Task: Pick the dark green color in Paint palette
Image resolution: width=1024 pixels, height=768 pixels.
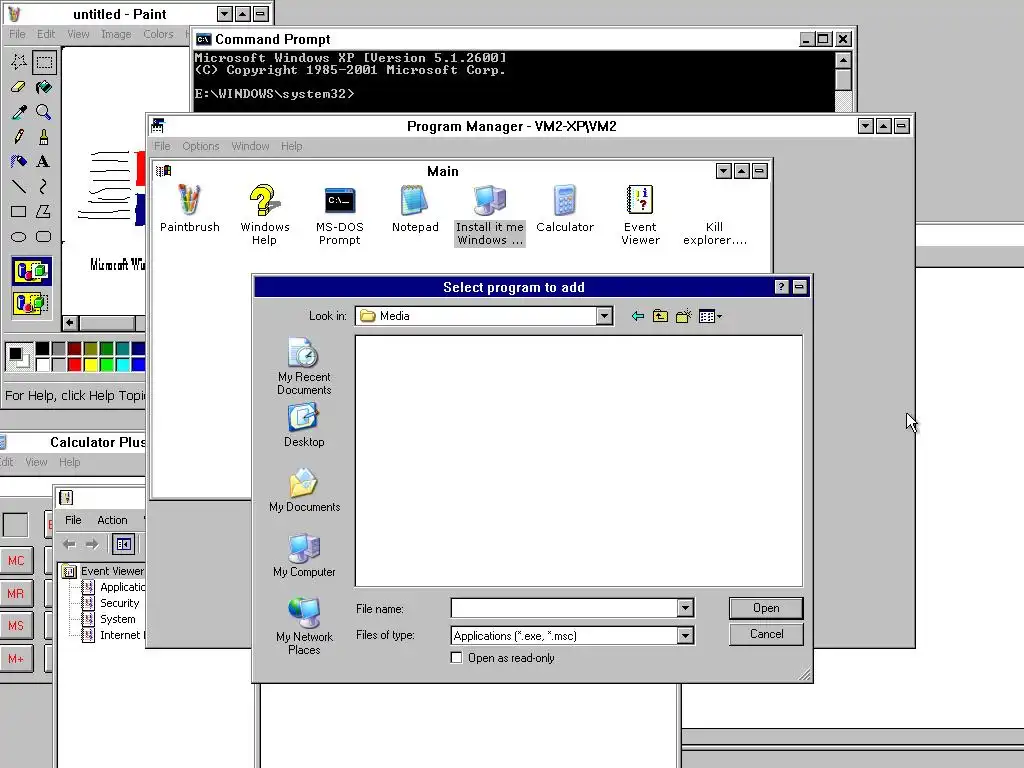Action: pyautogui.click(x=106, y=349)
